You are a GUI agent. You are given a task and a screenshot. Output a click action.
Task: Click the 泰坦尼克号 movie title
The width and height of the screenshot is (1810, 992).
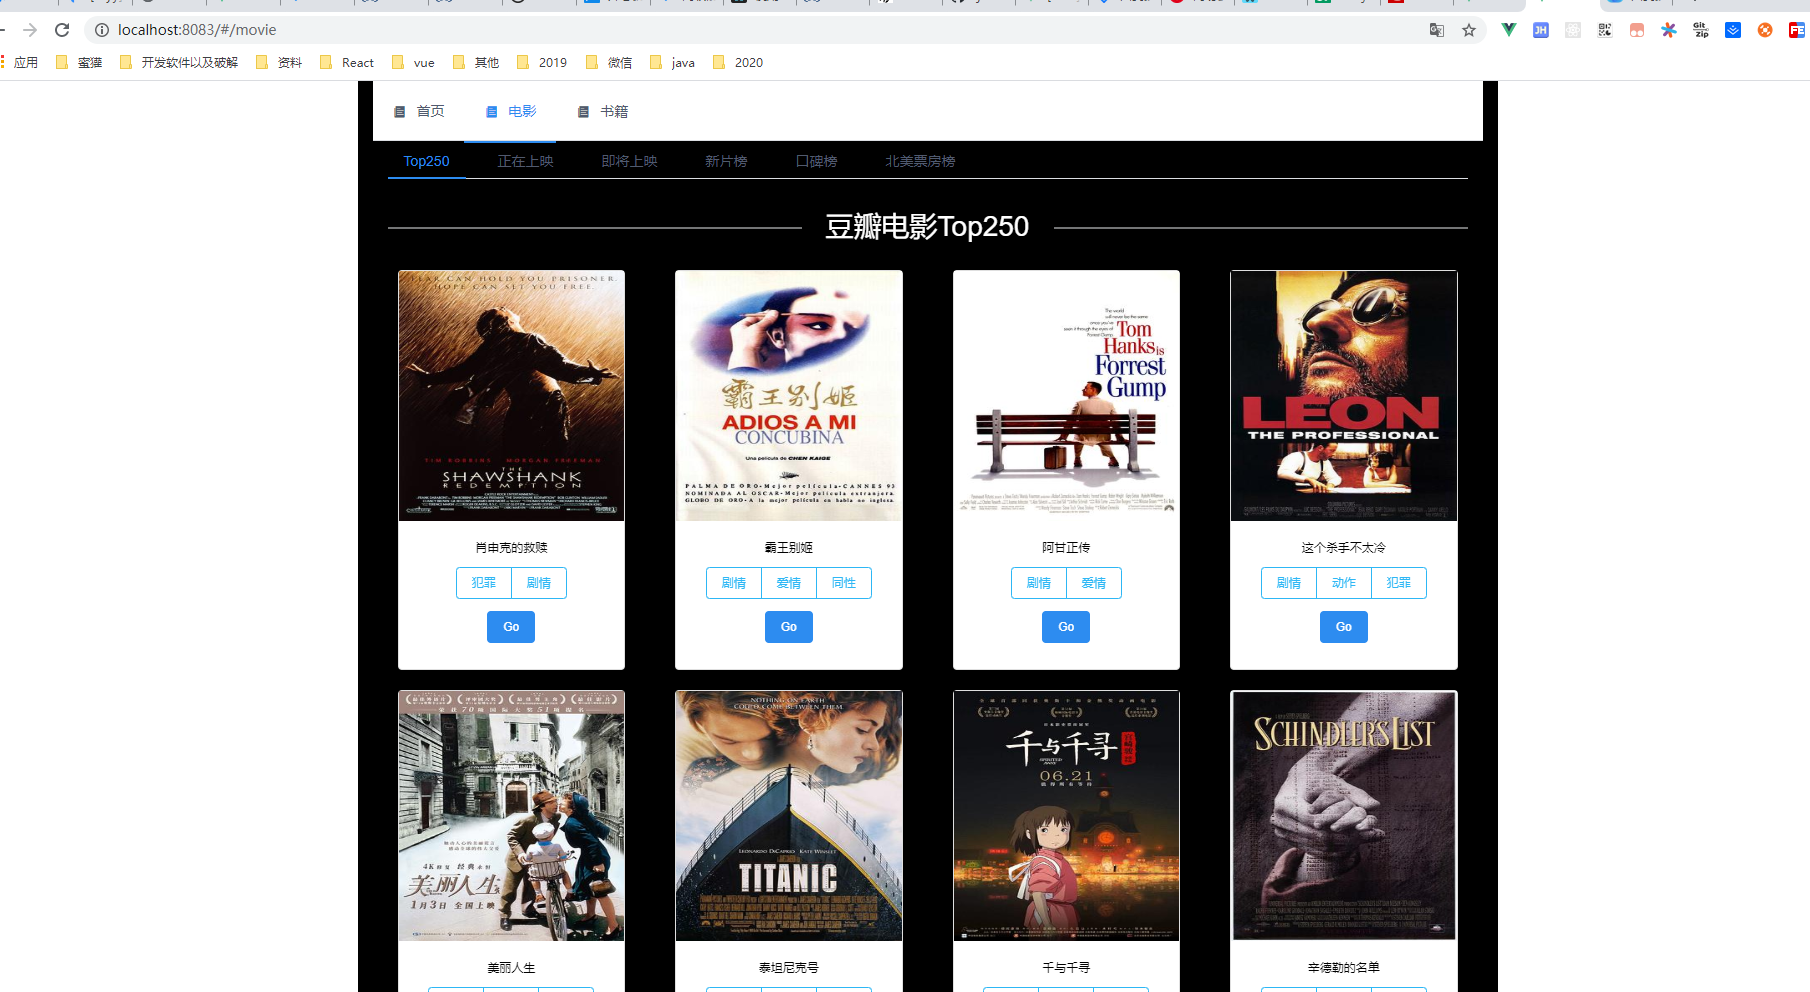(789, 968)
